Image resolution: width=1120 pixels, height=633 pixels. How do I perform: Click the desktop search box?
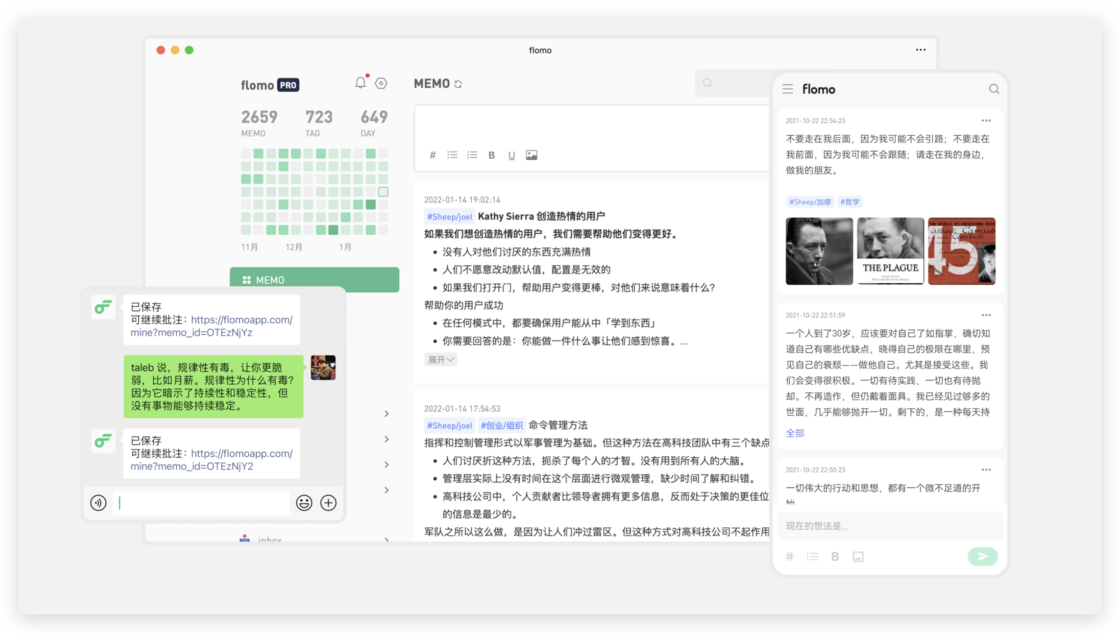734,83
